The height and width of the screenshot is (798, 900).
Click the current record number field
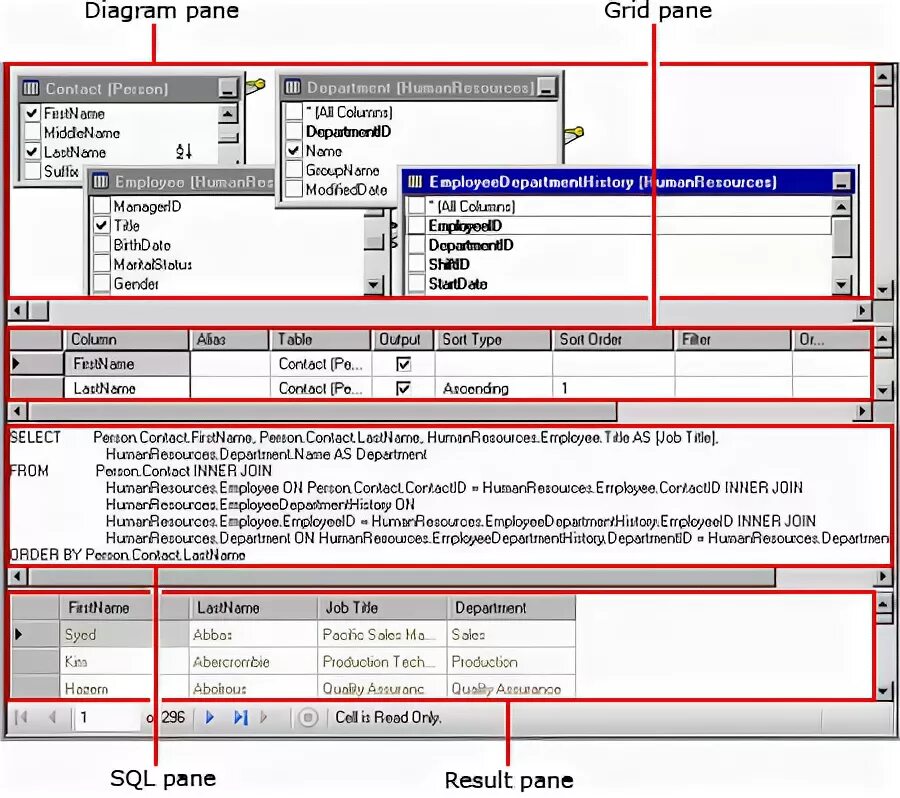coord(107,718)
